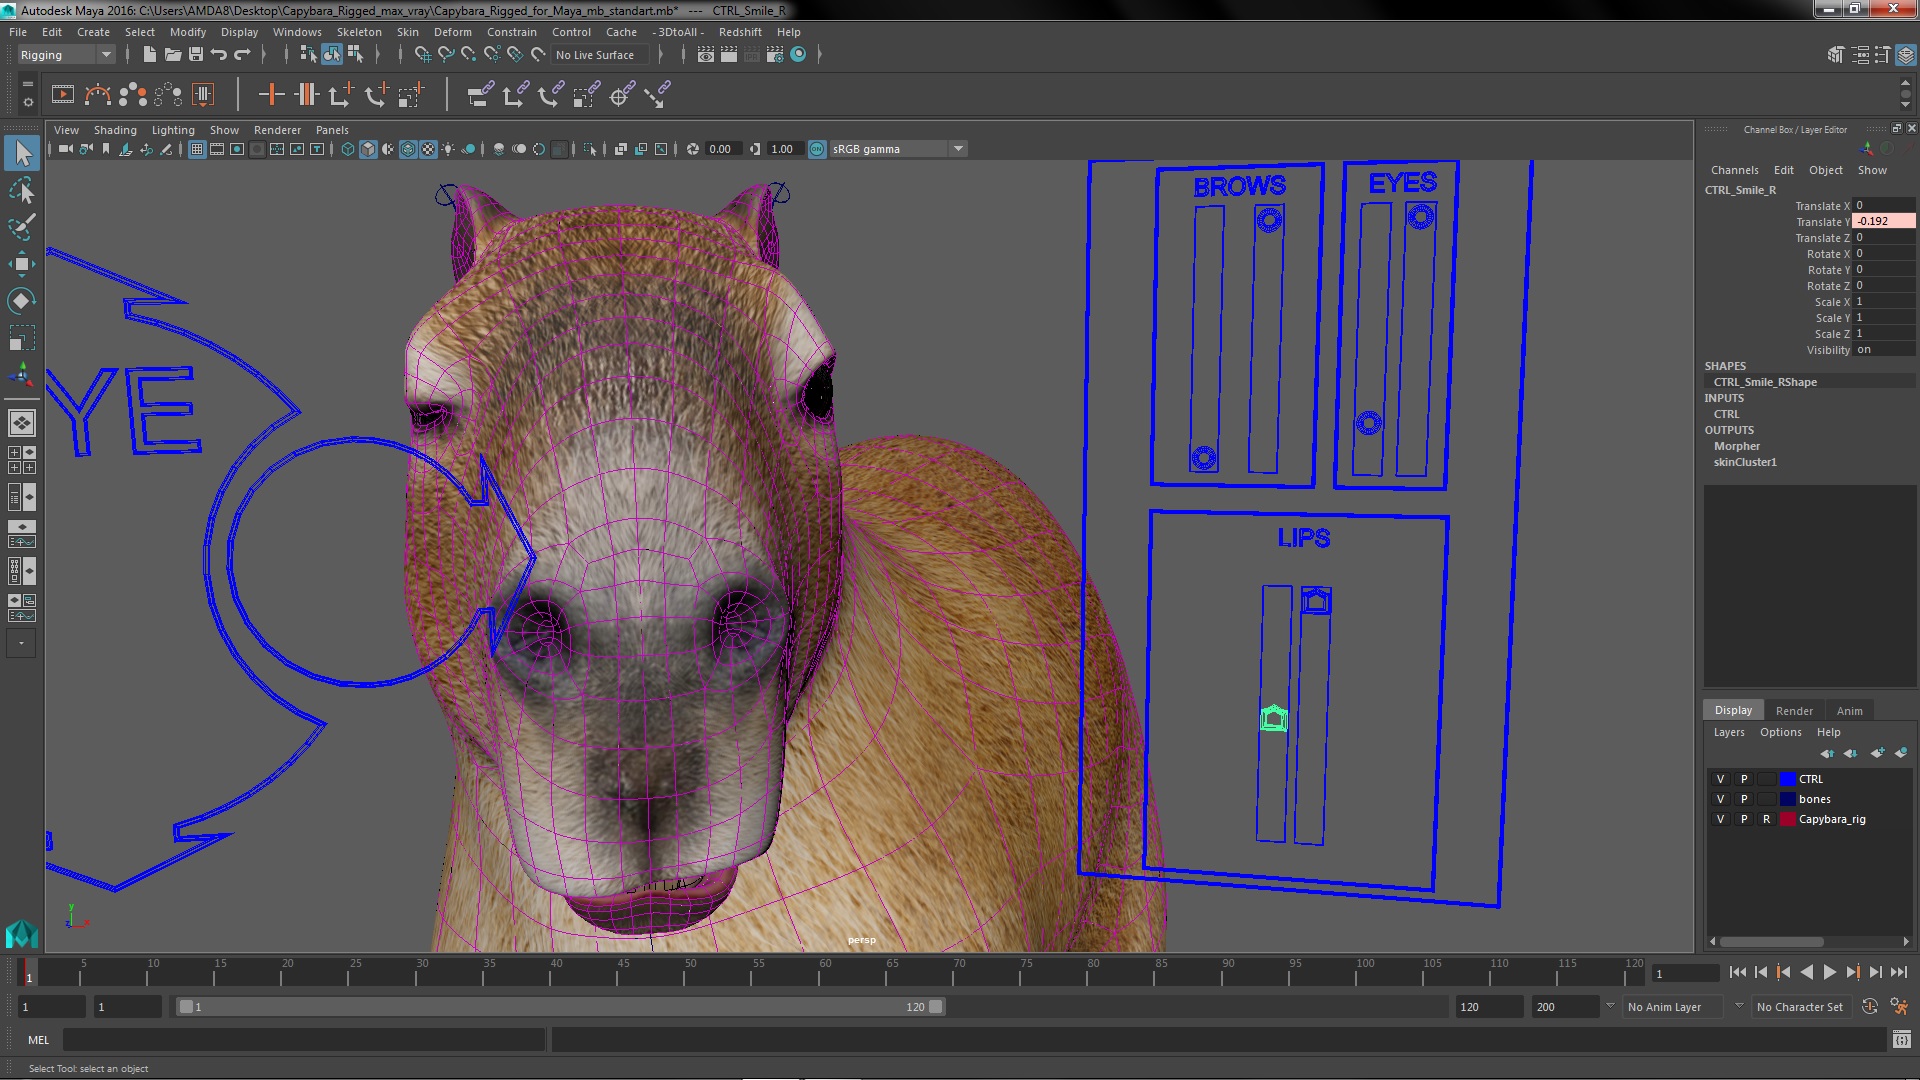Click No Live Surface field
The width and height of the screenshot is (1920, 1080).
(x=600, y=55)
